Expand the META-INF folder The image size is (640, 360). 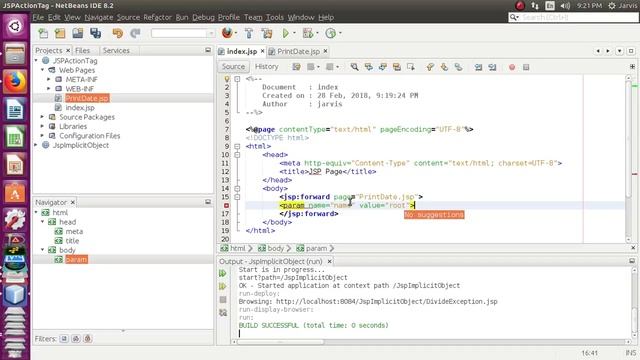[49, 79]
